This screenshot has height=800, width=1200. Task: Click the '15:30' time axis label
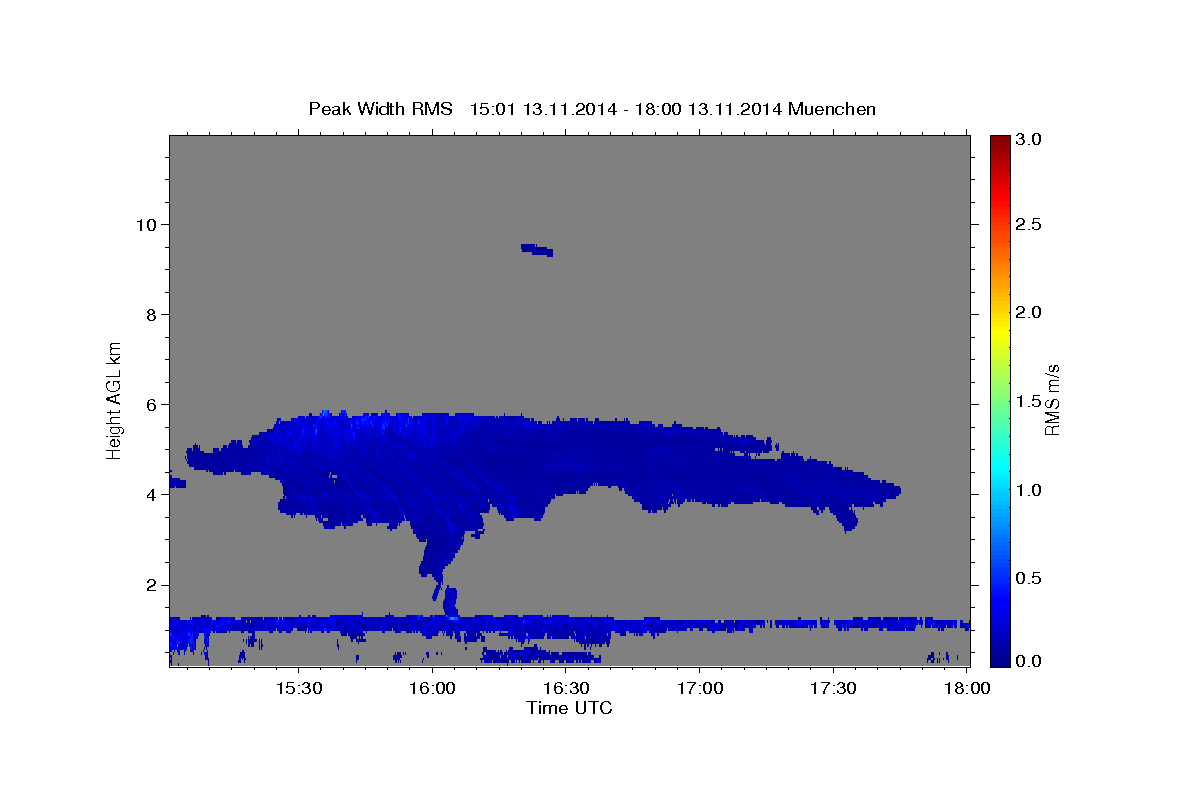point(297,688)
